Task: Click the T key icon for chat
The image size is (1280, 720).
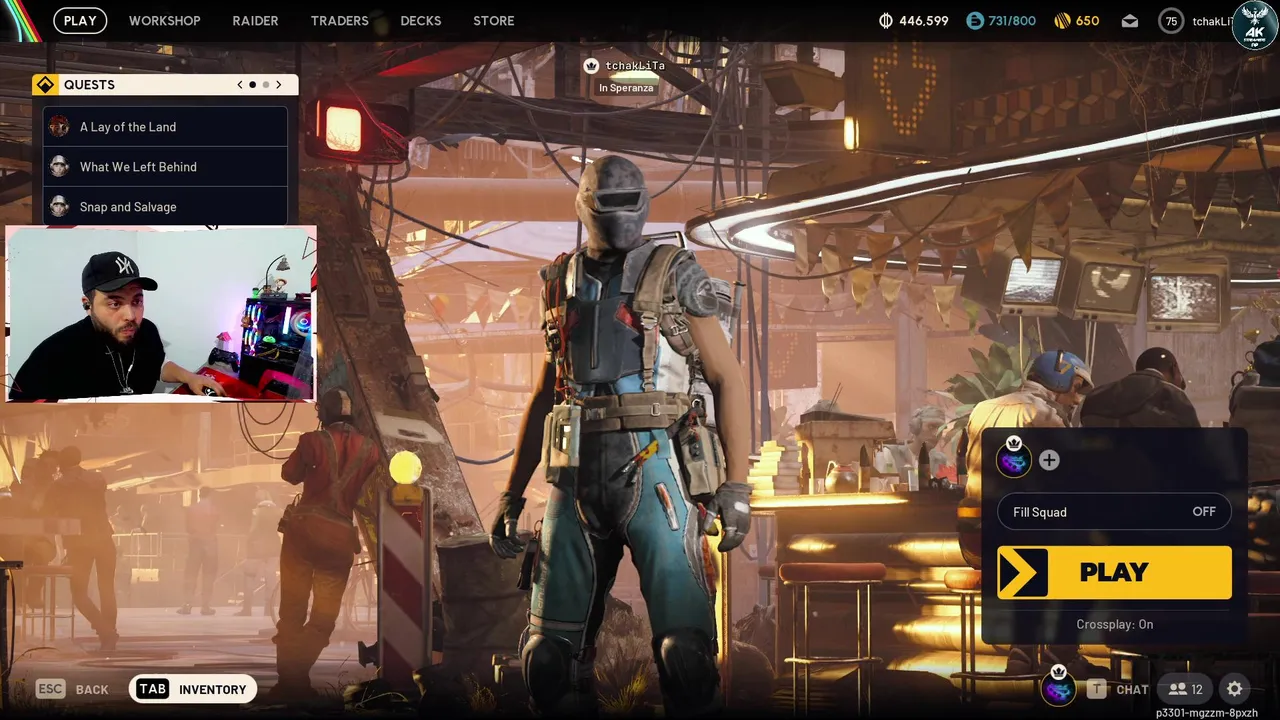Action: 1097,689
